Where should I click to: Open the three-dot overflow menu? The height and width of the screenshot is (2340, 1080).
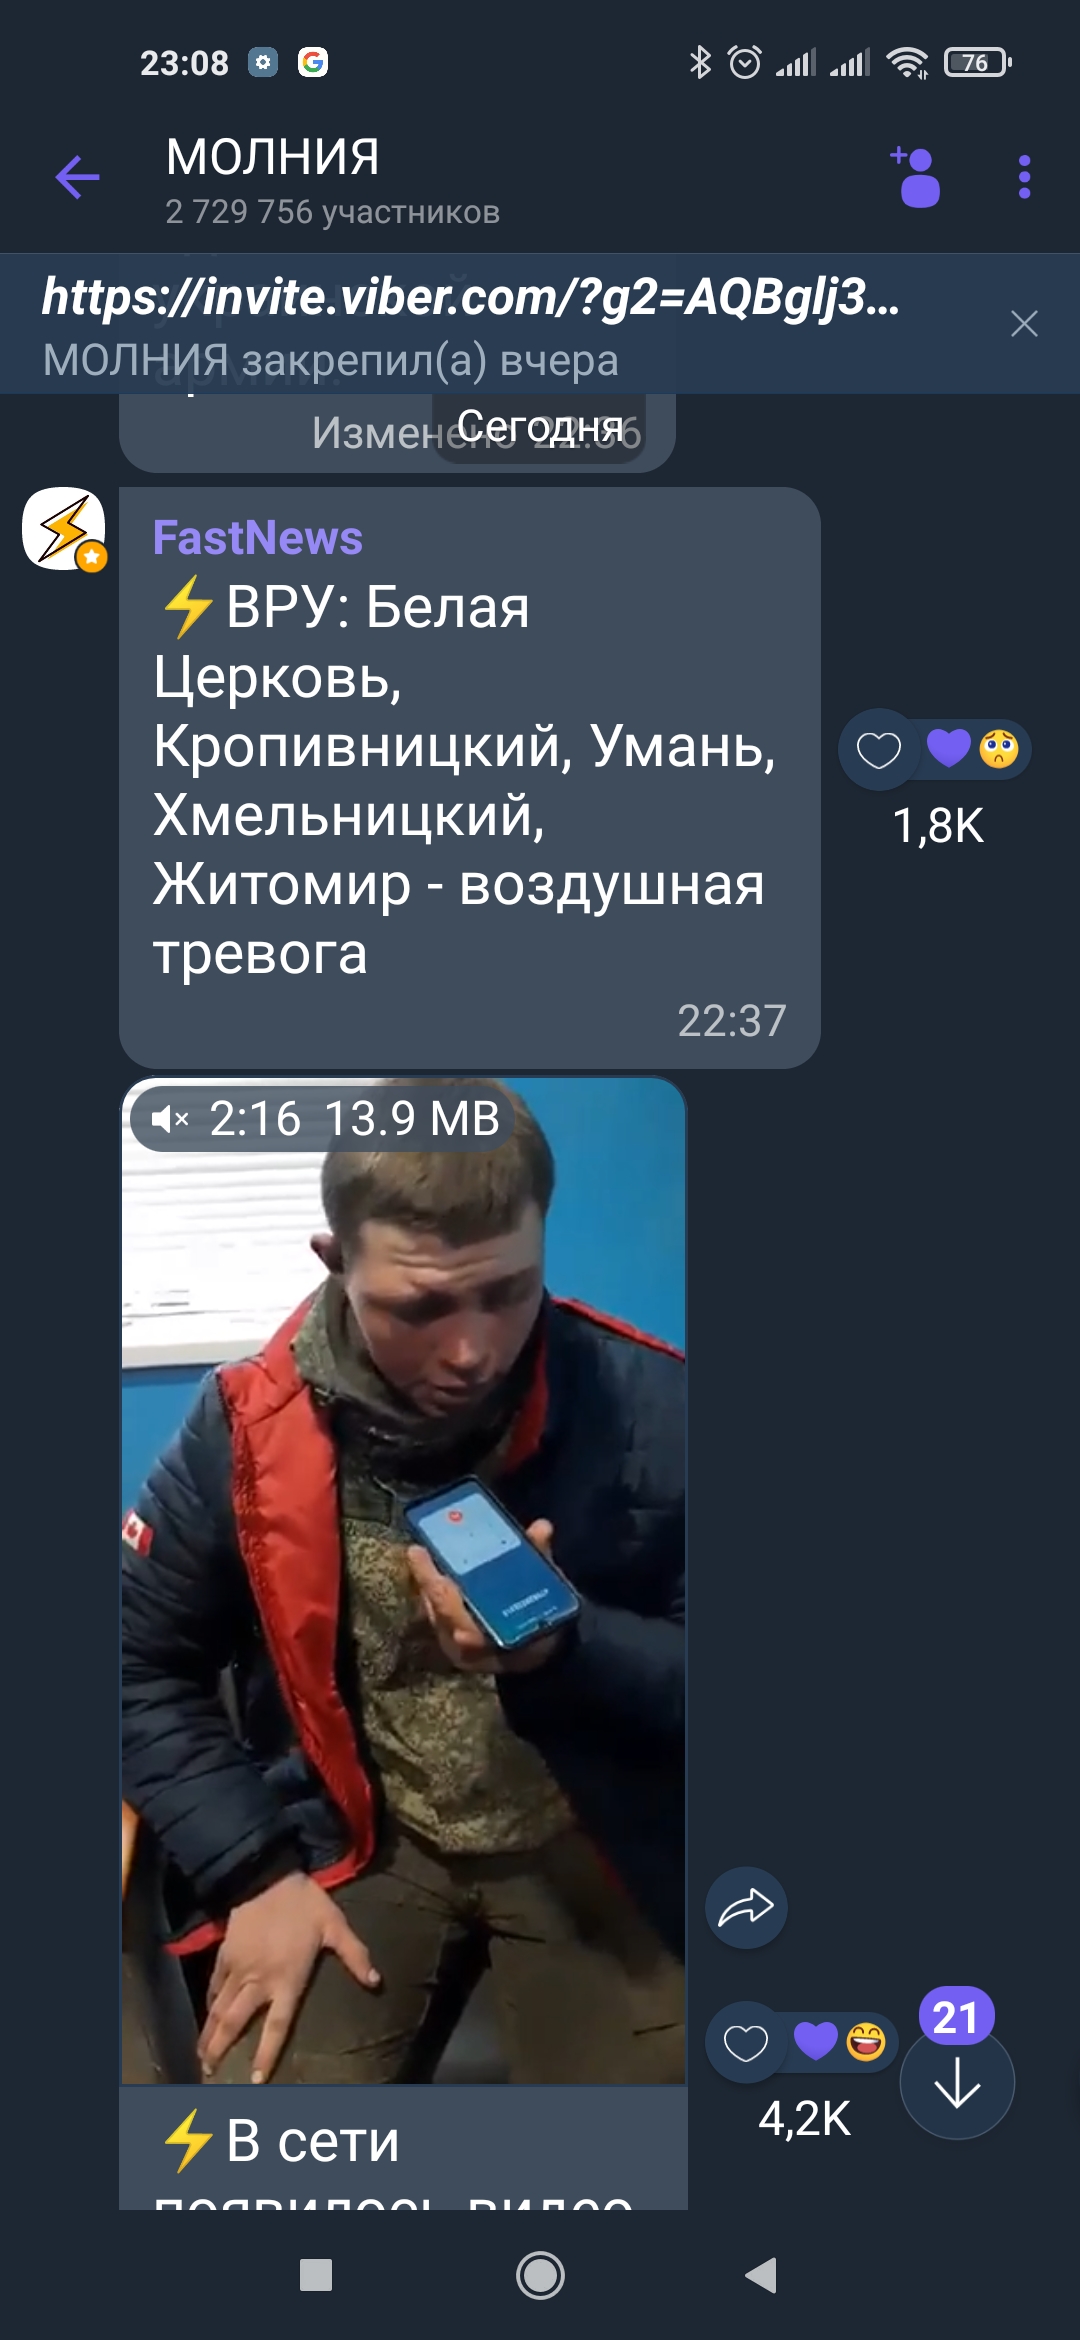[x=1024, y=177]
